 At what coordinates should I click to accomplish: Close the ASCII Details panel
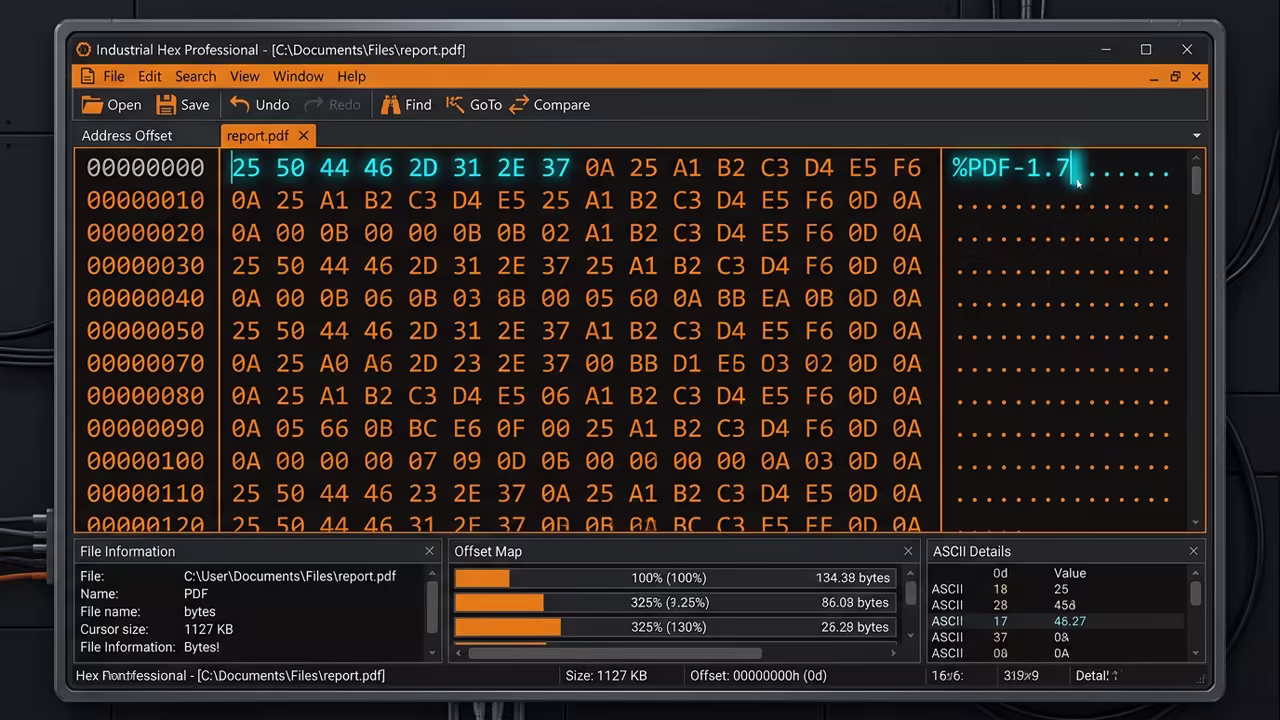coord(1193,551)
